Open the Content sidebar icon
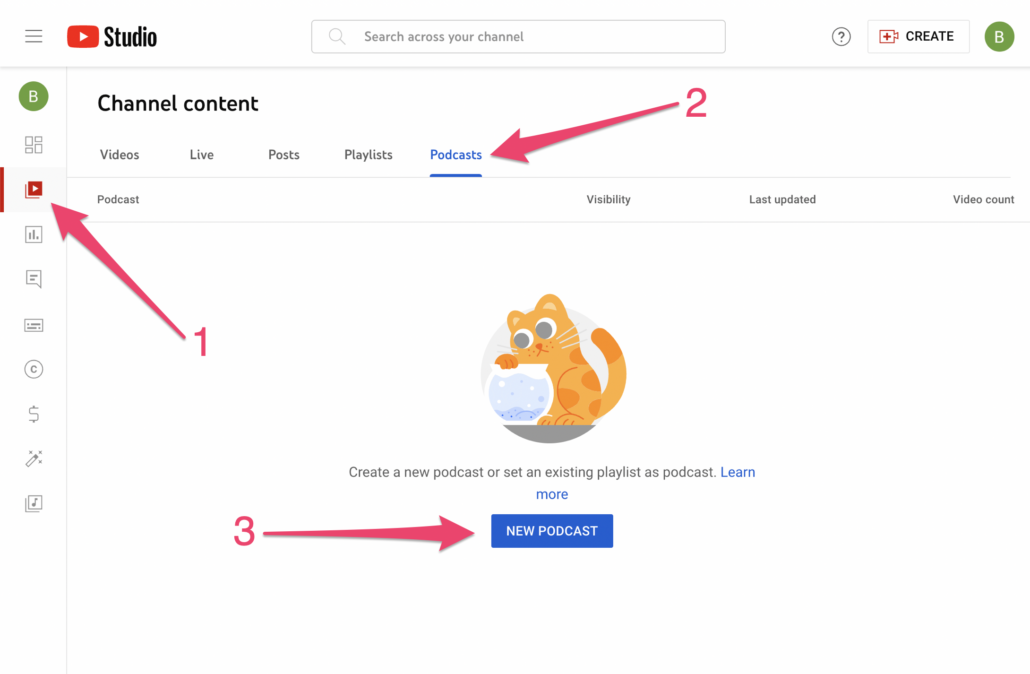Image resolution: width=1030 pixels, height=674 pixels. tap(34, 189)
